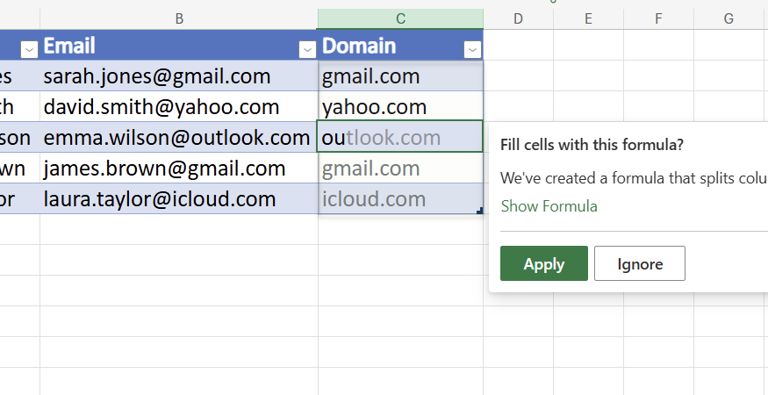
Task: Select cell laura.taylor@icloud.com
Action: point(179,198)
